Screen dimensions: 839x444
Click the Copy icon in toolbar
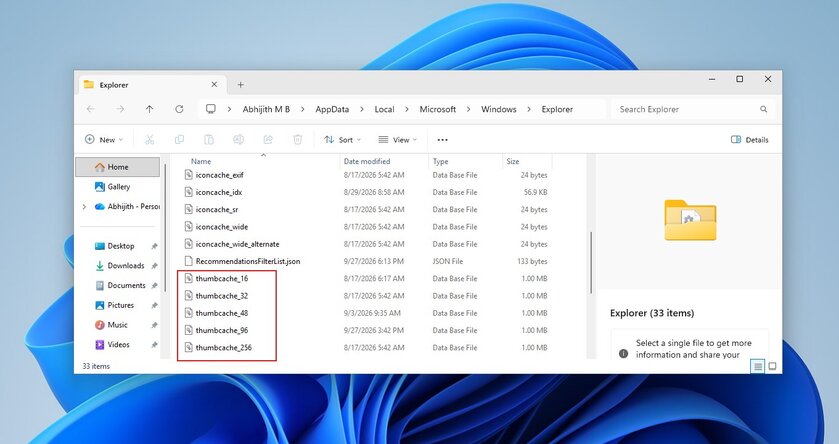179,140
